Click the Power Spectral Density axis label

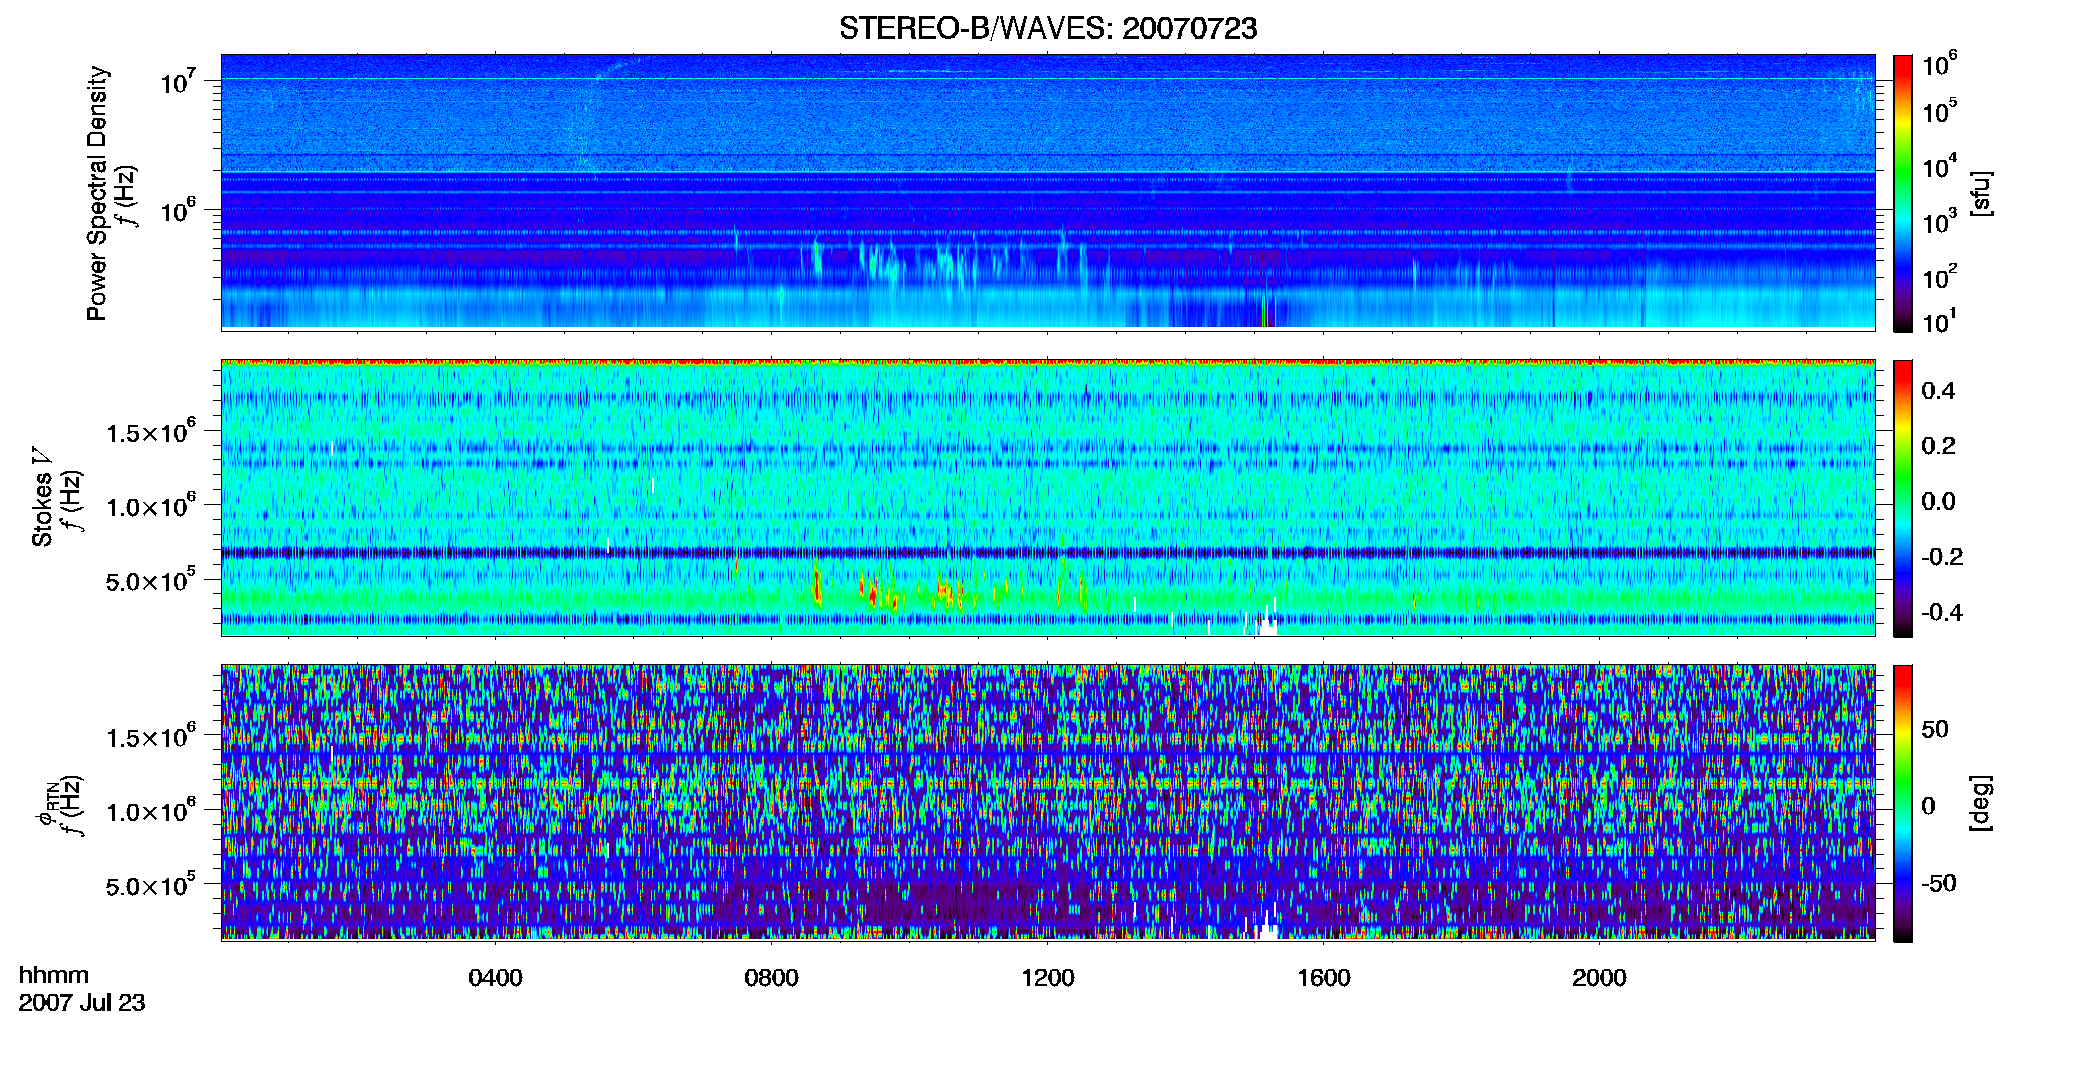click(97, 193)
